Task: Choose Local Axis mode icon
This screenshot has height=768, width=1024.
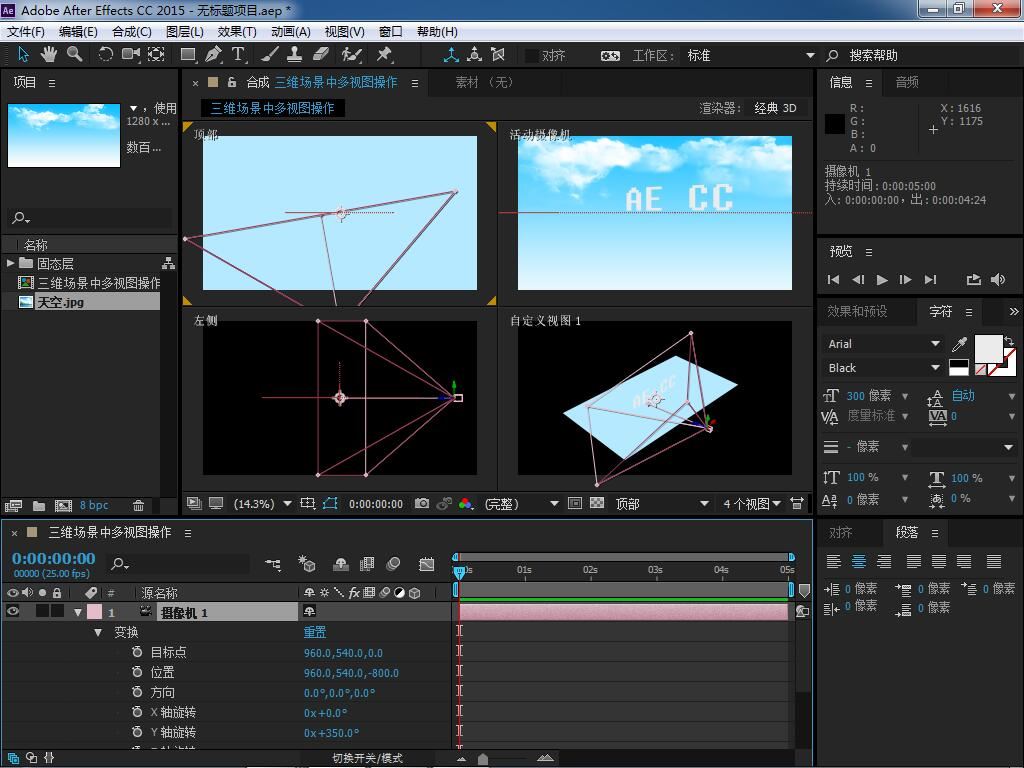Action: pos(451,55)
